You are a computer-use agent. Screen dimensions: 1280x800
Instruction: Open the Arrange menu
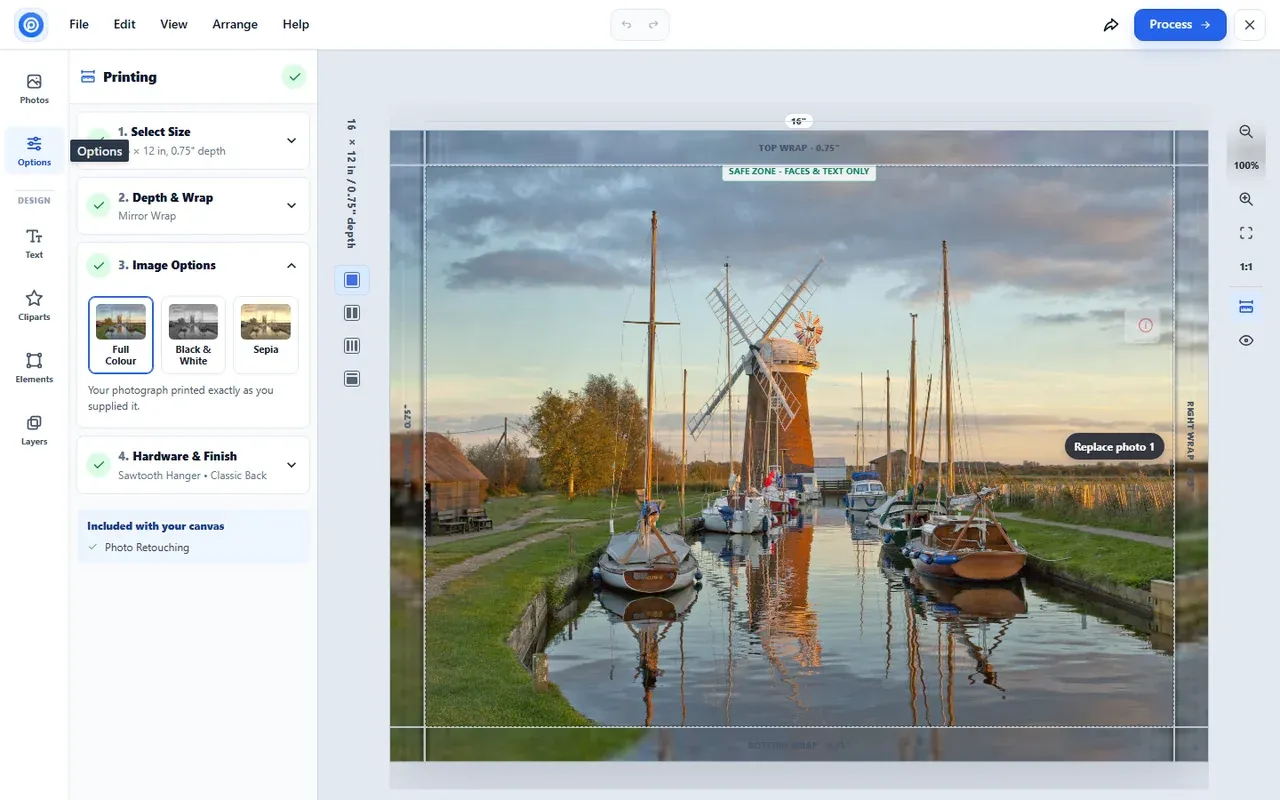[235, 25]
